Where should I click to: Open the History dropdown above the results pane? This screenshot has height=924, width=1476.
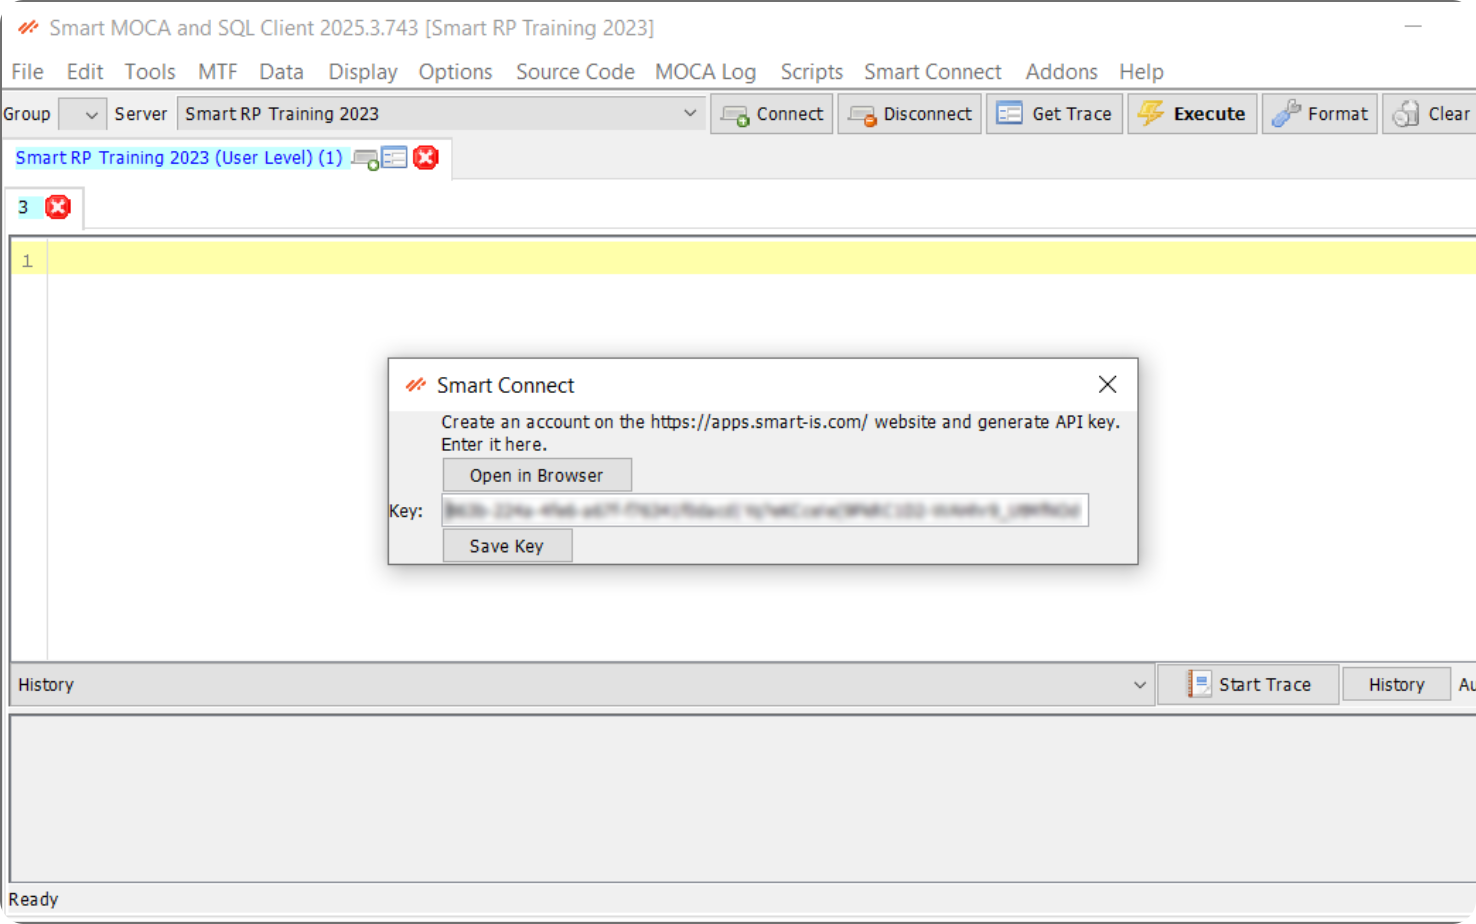pyautogui.click(x=1139, y=685)
